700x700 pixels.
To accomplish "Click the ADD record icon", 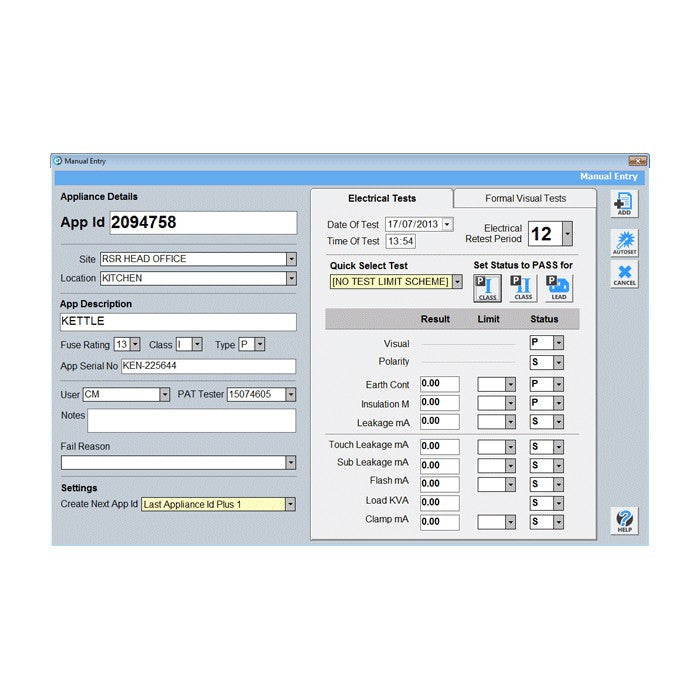I will [x=624, y=204].
